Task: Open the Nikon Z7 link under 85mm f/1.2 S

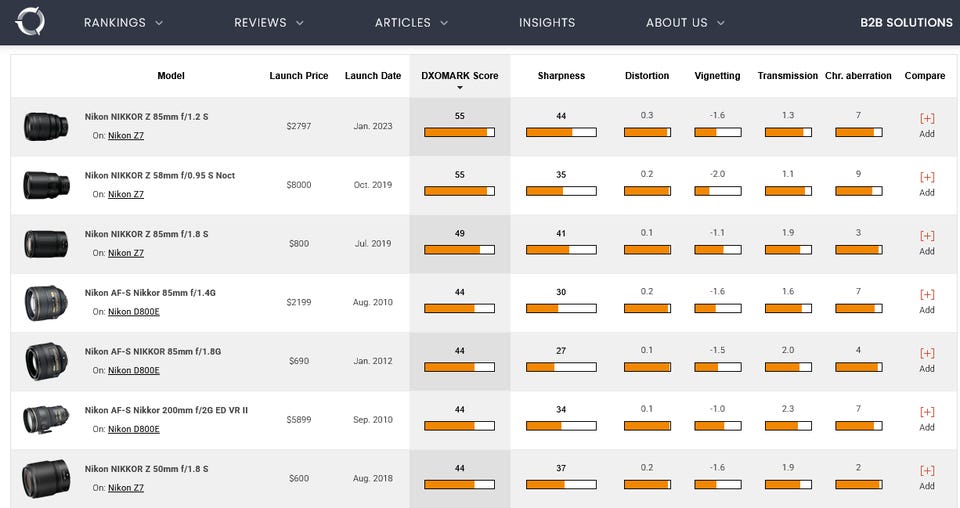Action: pos(126,135)
